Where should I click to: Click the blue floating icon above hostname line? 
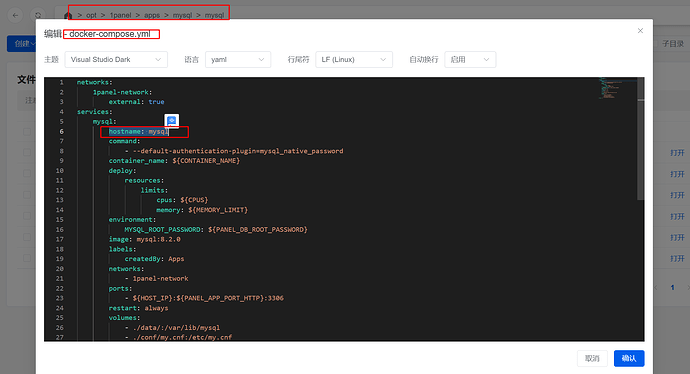point(172,120)
